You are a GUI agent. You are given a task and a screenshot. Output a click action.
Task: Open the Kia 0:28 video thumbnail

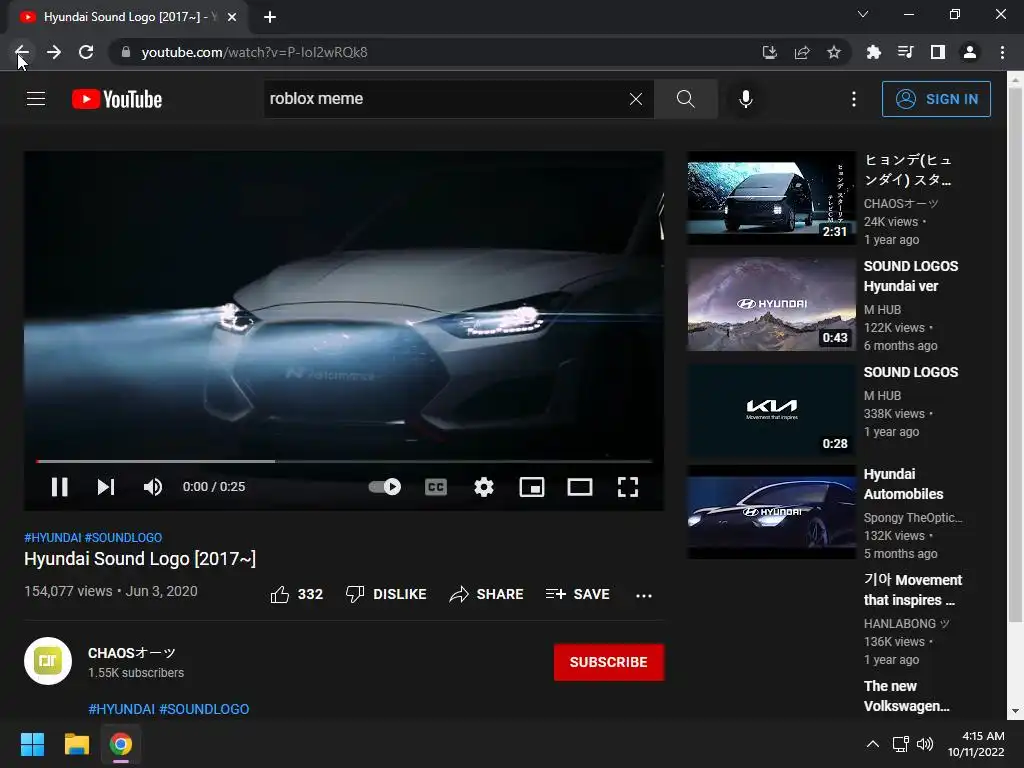[x=771, y=410]
